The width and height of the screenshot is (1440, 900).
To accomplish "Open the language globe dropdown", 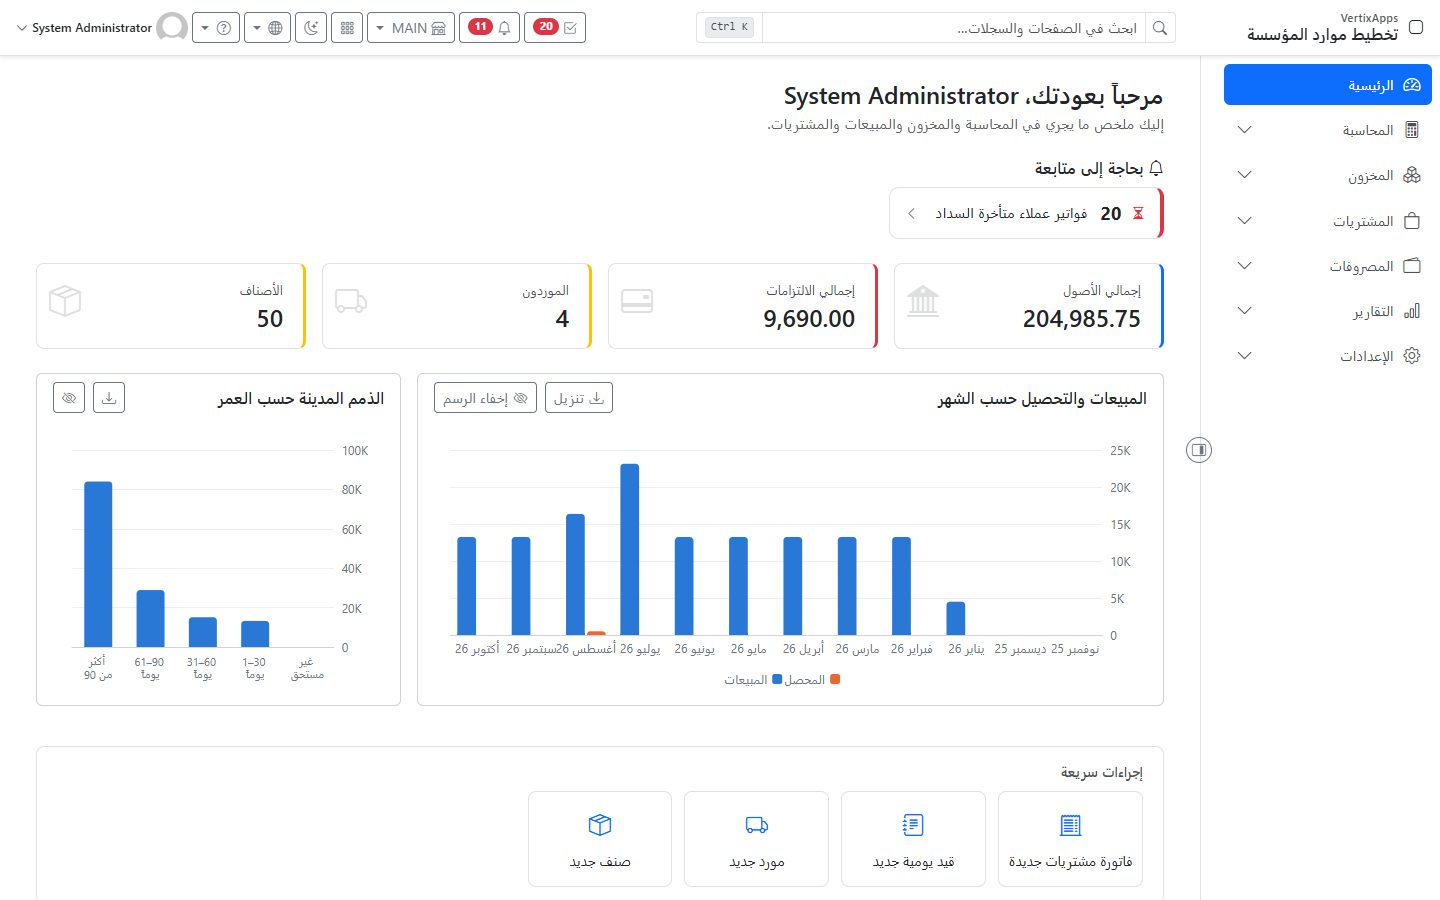I will 267,28.
